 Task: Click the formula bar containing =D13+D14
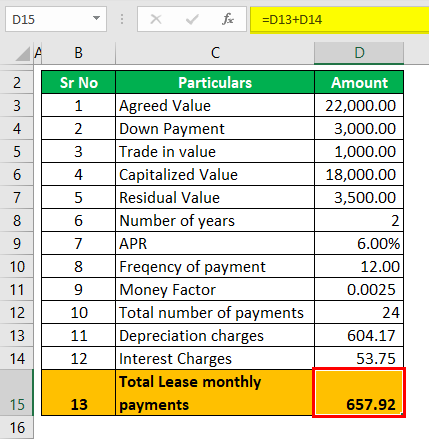tap(339, 20)
